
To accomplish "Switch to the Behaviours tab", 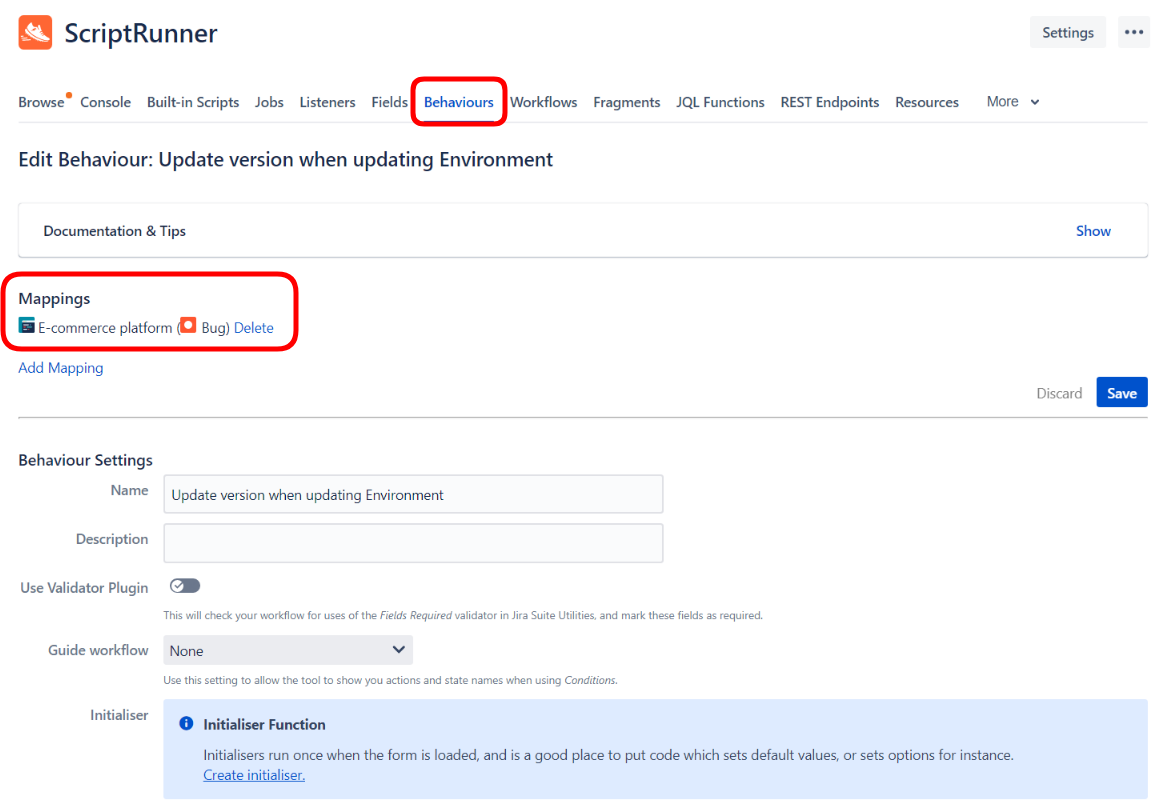I will coord(459,102).
